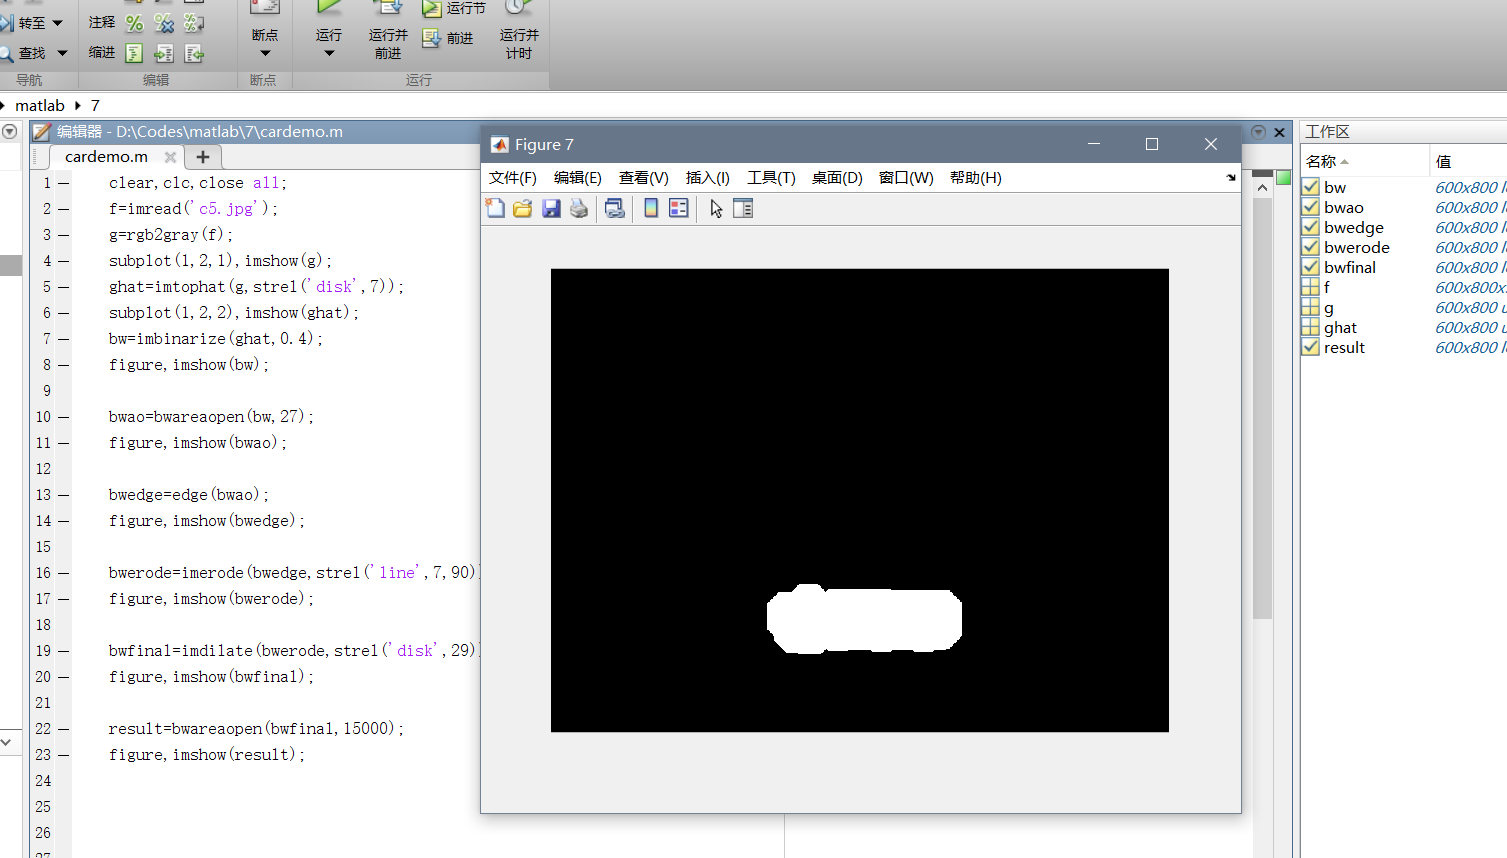1507x858 pixels.
Task: Click the wrap comments icon
Action: (x=194, y=23)
